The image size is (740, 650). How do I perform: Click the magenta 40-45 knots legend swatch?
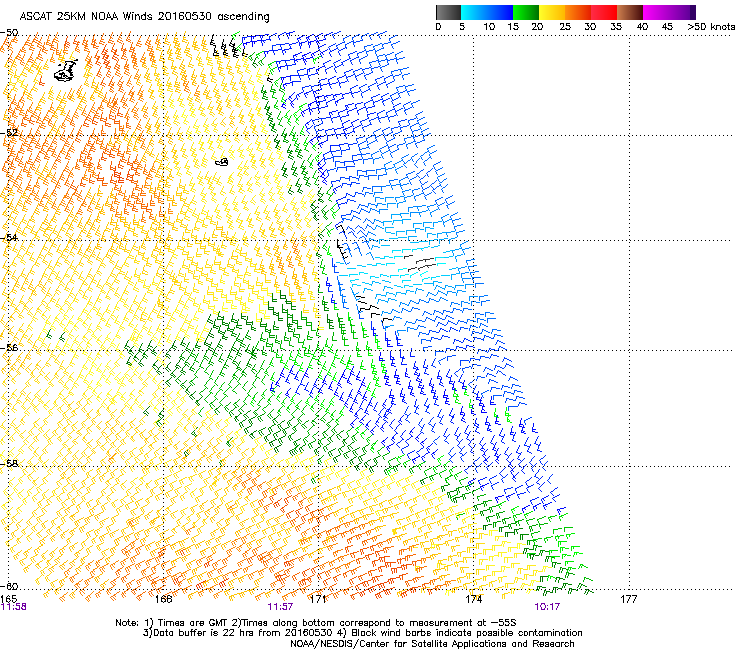(656, 12)
